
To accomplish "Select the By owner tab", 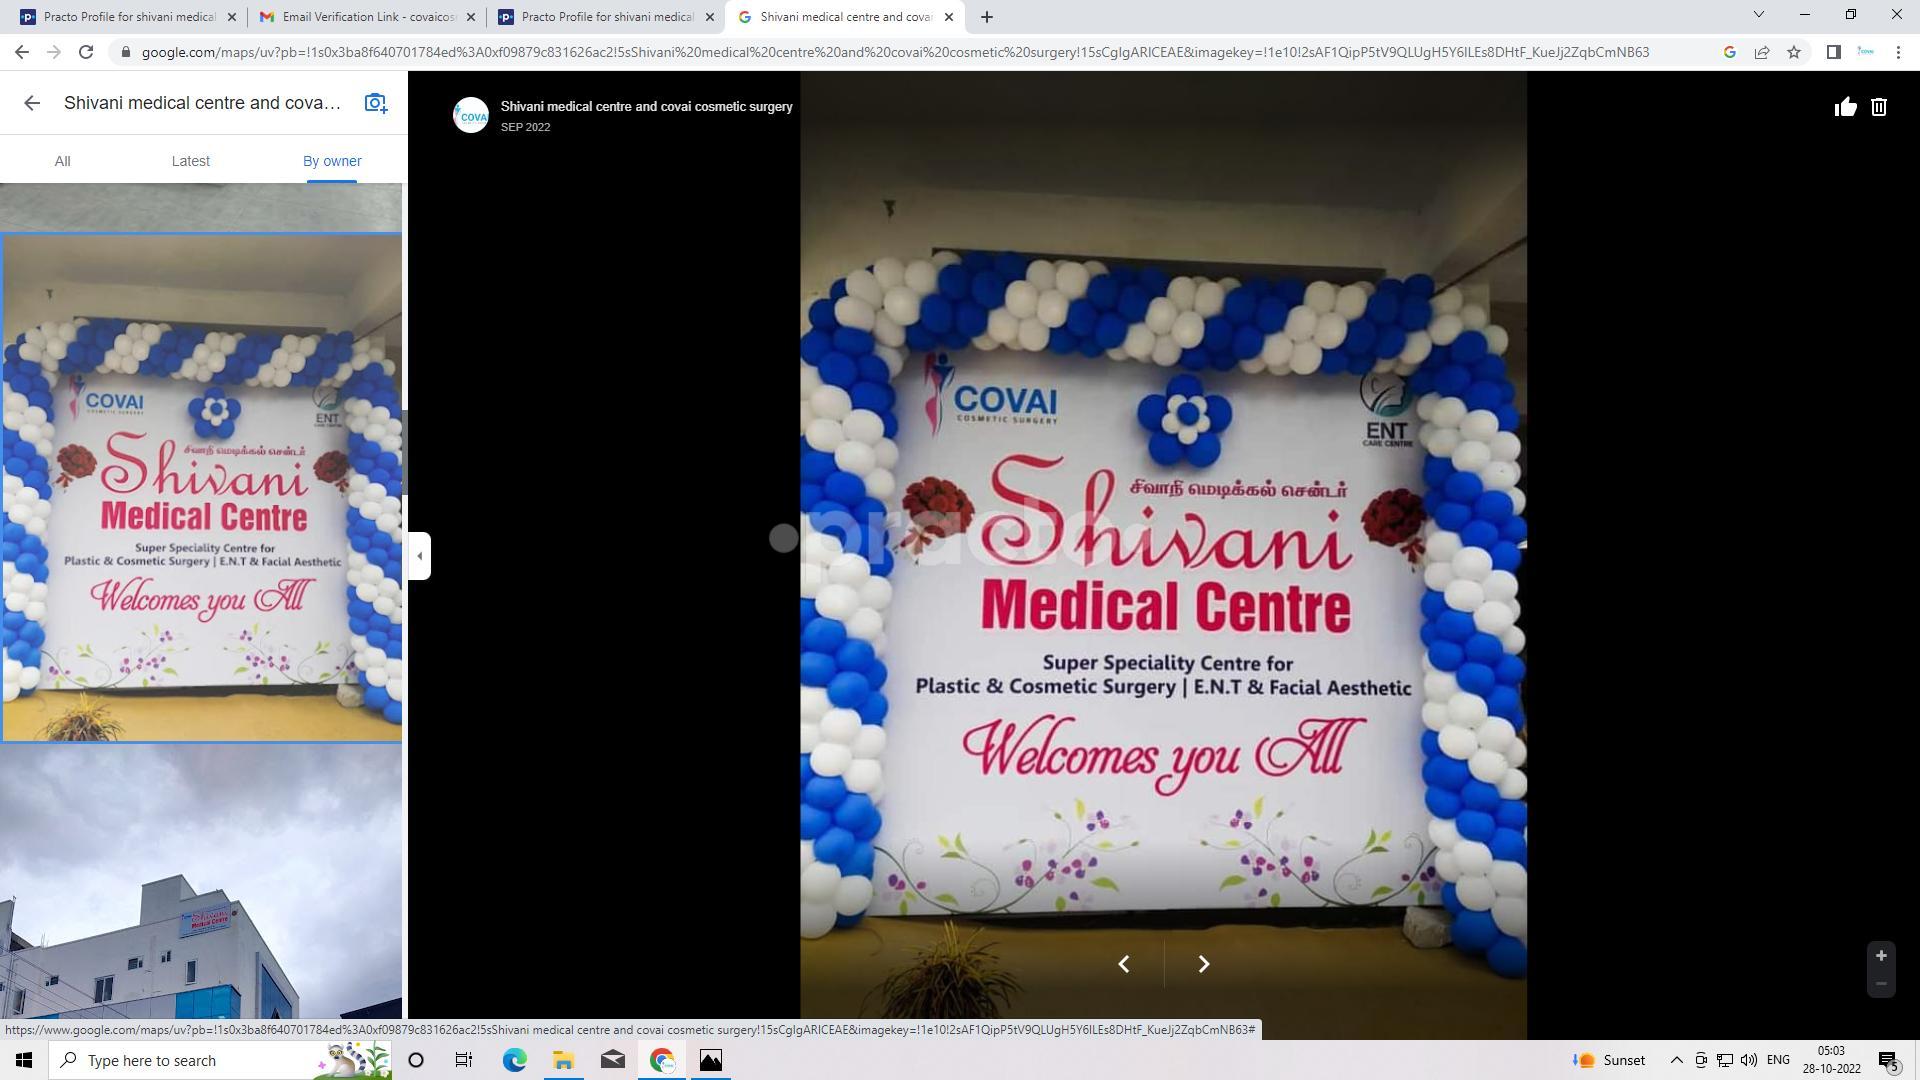I will [x=332, y=161].
